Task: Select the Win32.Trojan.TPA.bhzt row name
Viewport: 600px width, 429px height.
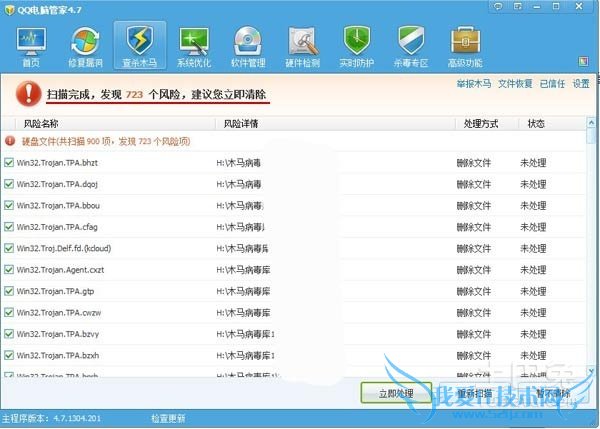Action: 57,163
